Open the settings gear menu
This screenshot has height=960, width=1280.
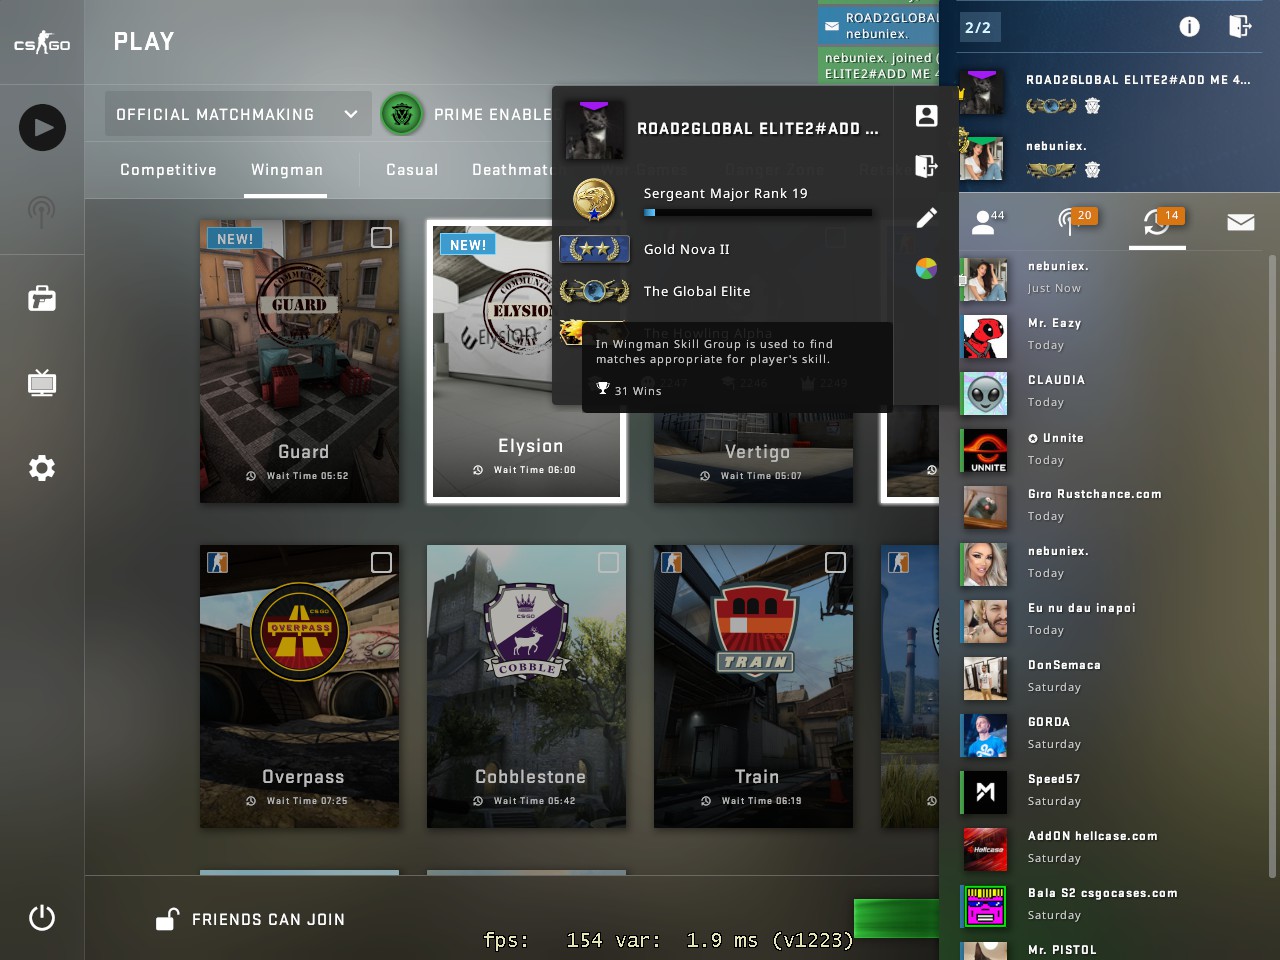(42, 467)
